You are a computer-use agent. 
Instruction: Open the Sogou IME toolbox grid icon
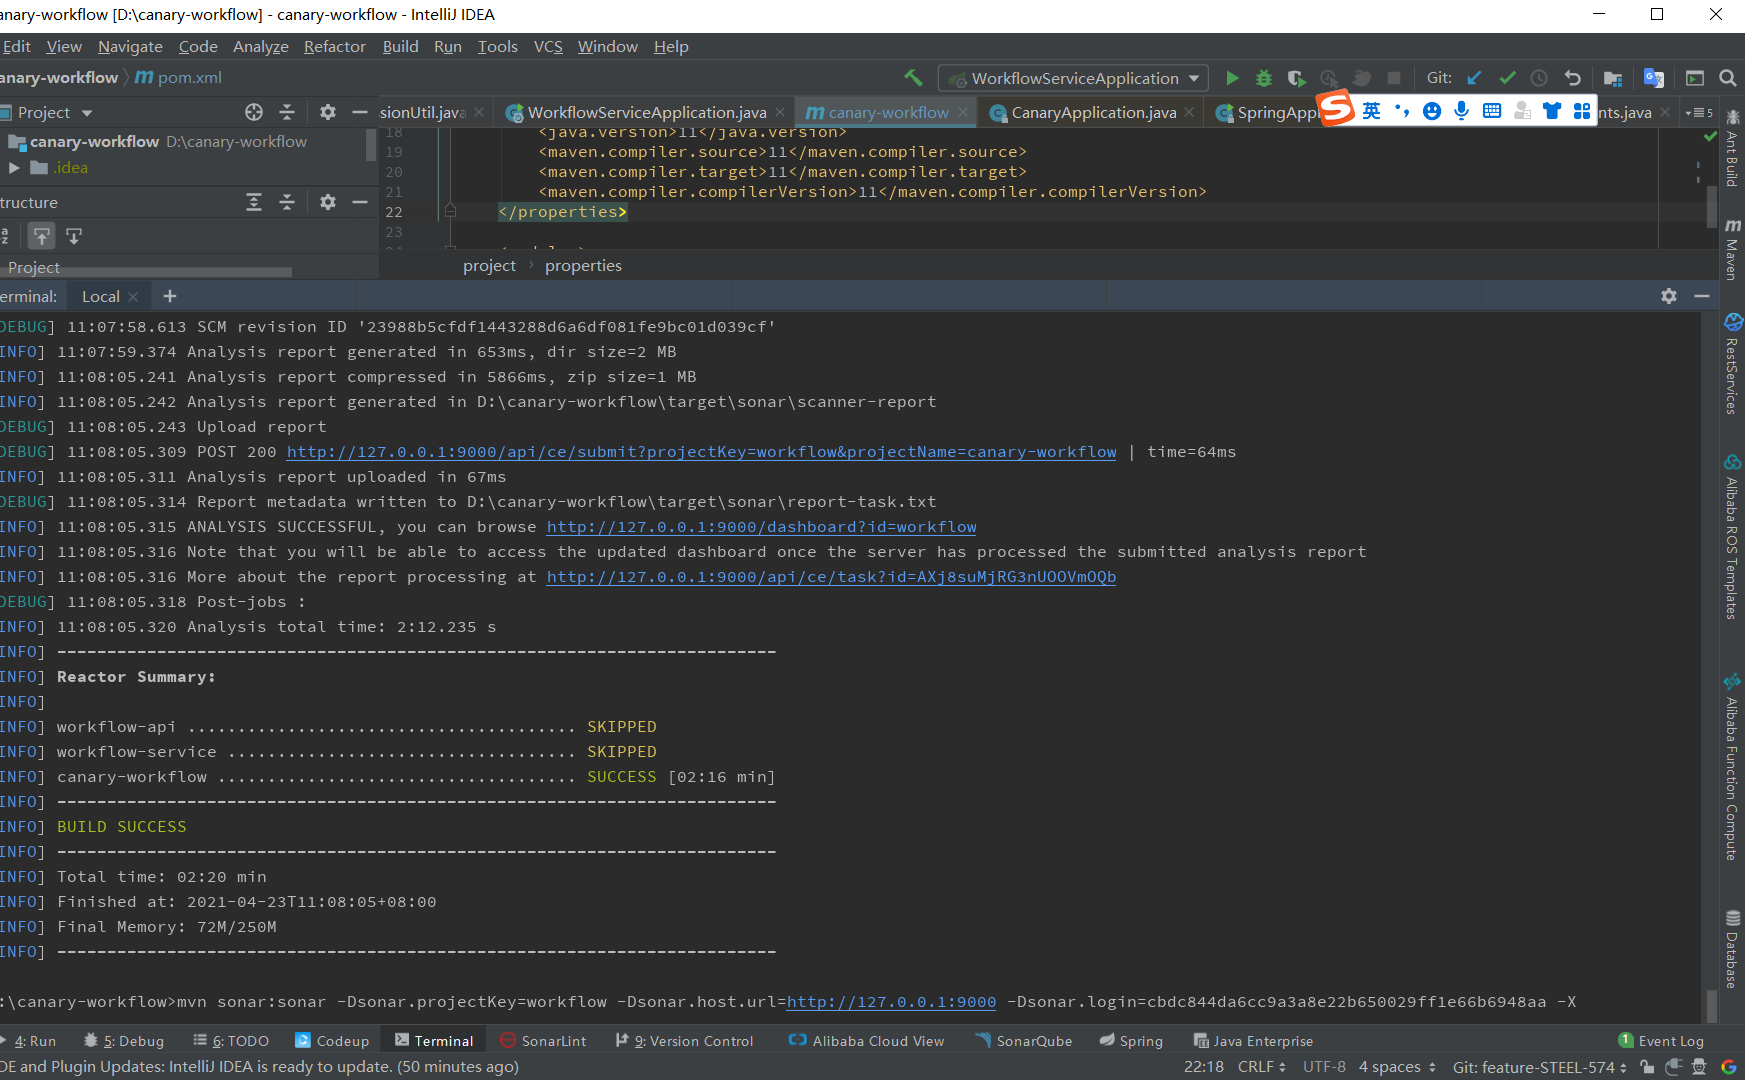(x=1582, y=111)
